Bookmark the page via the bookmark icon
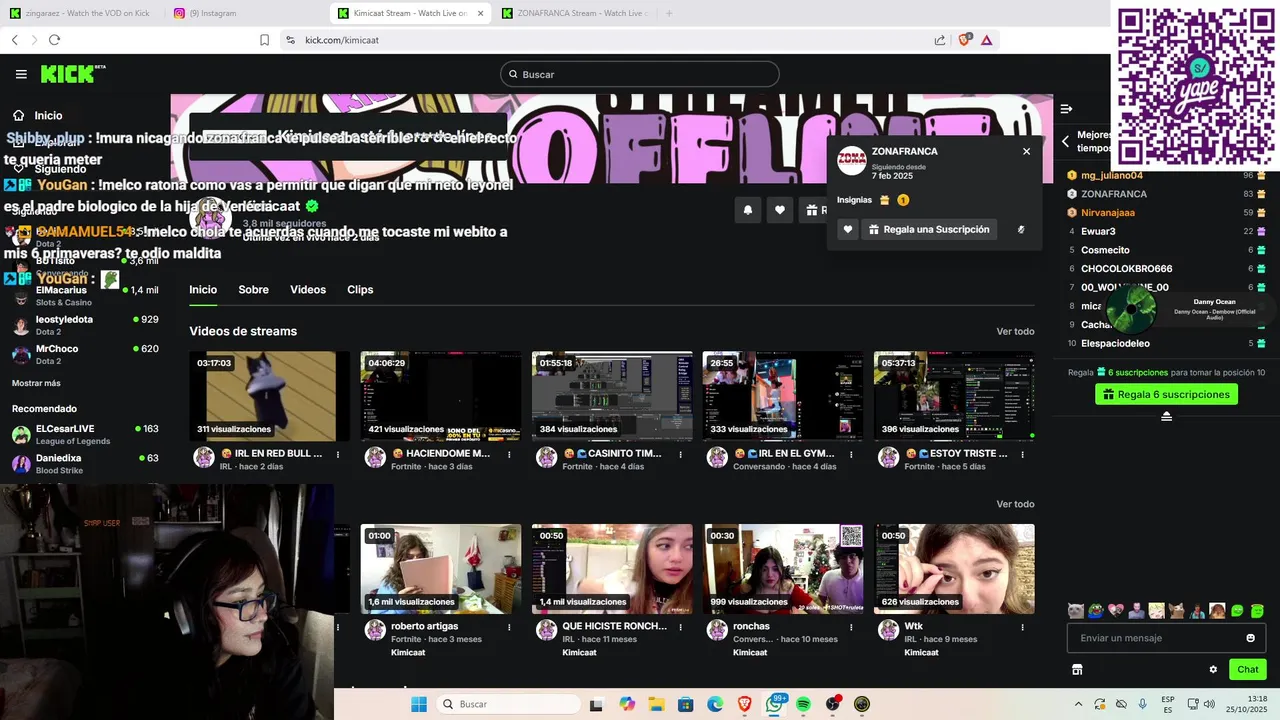This screenshot has height=720, width=1280. point(264,40)
